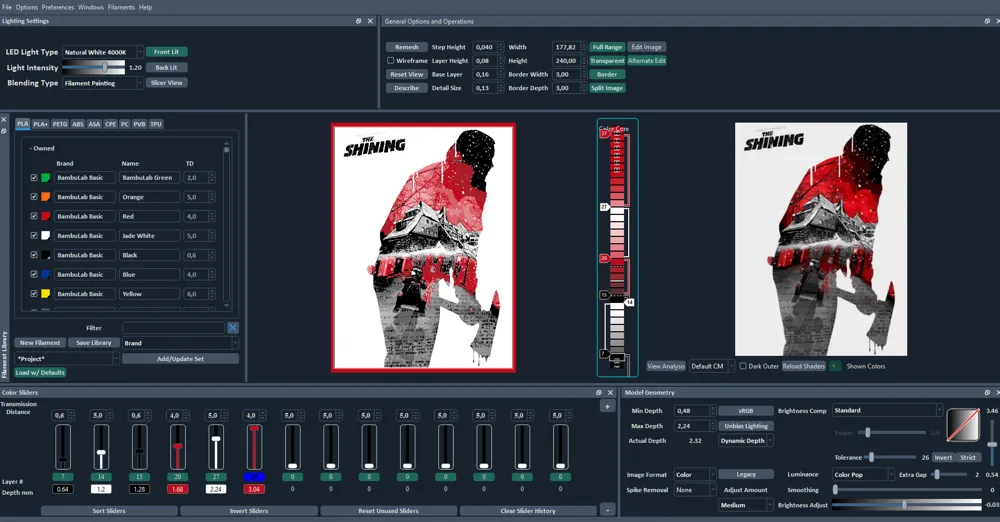The width and height of the screenshot is (1000, 522).
Task: Click the filament list vertical scrollbar
Action: pyautogui.click(x=226, y=227)
